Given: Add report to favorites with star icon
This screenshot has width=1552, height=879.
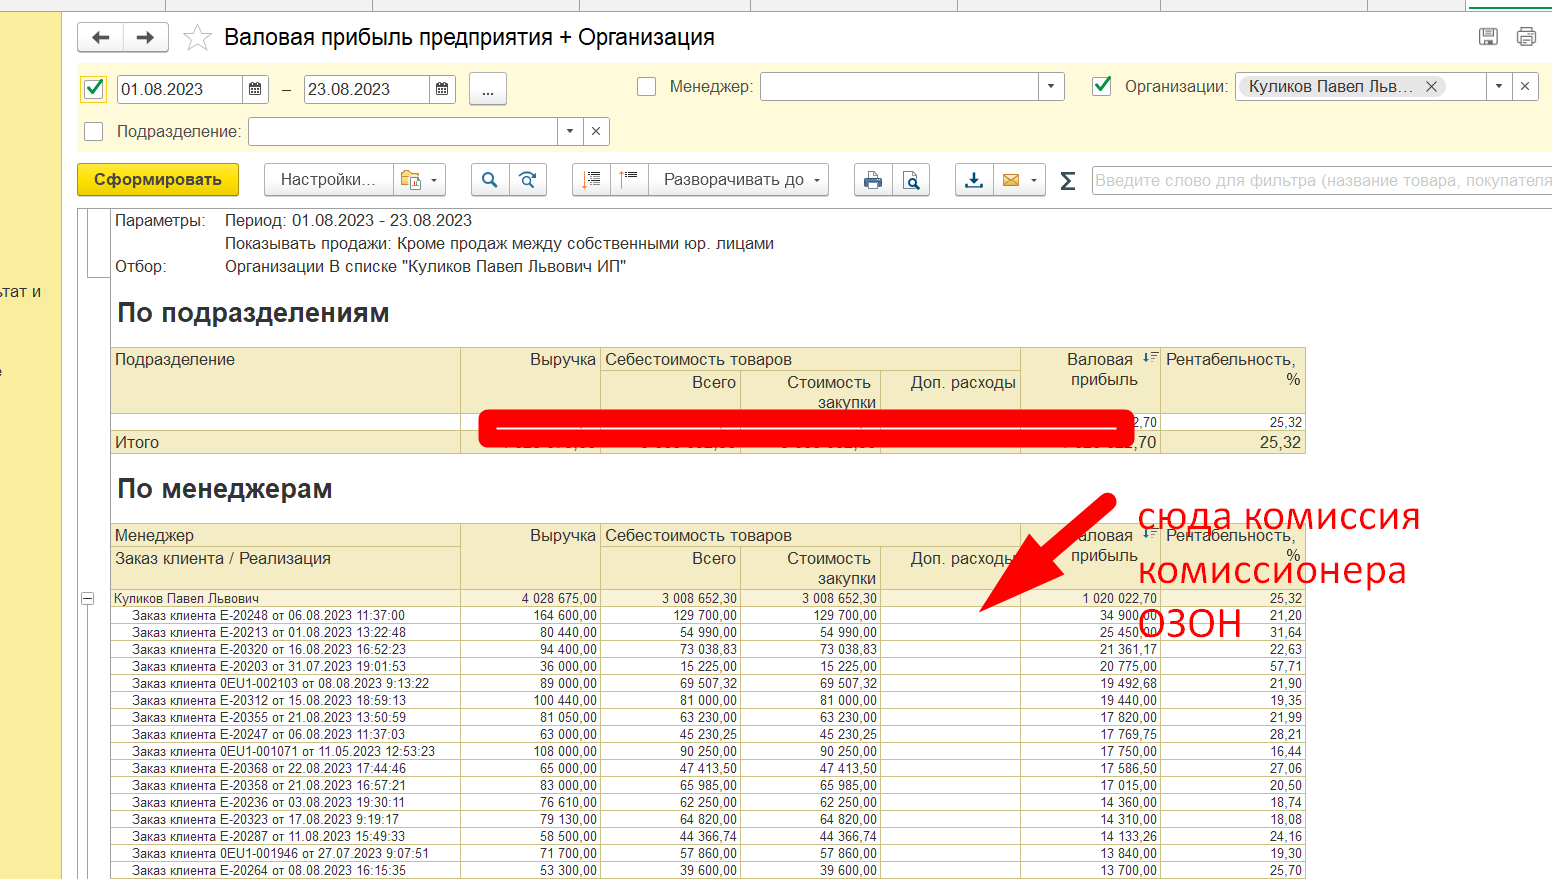Looking at the screenshot, I should [x=198, y=38].
